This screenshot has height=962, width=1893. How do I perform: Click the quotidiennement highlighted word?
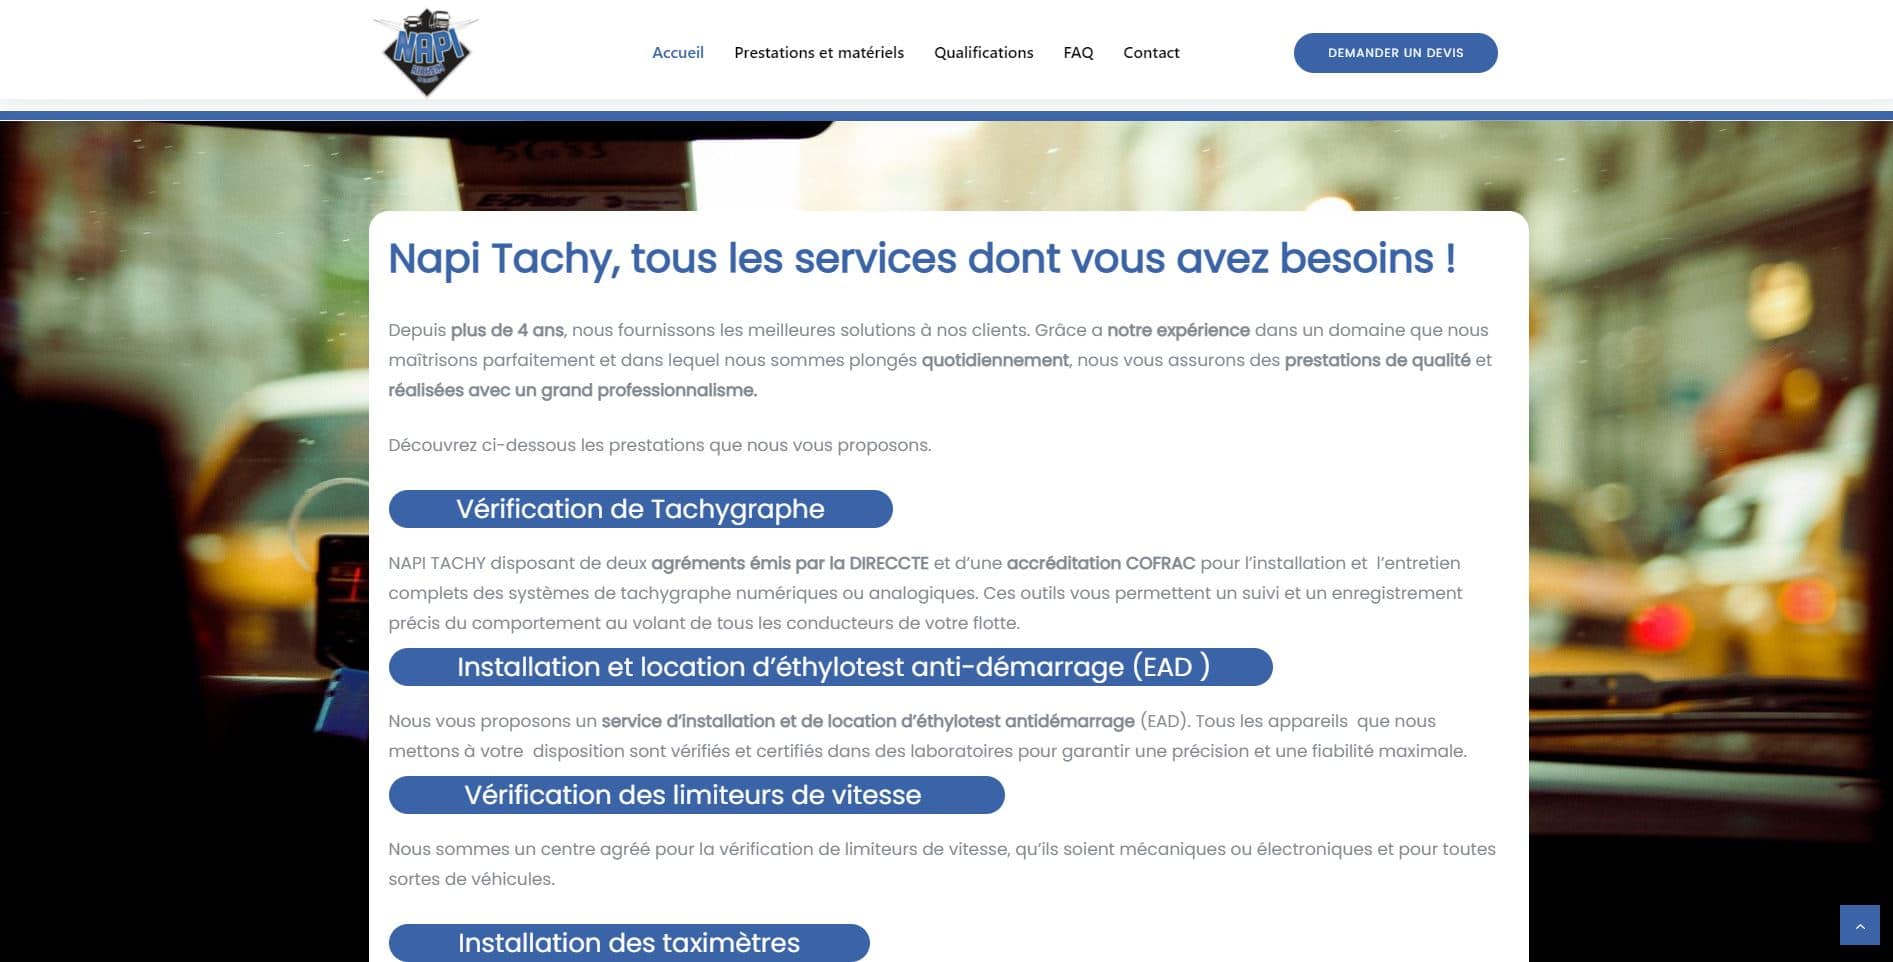coord(994,360)
